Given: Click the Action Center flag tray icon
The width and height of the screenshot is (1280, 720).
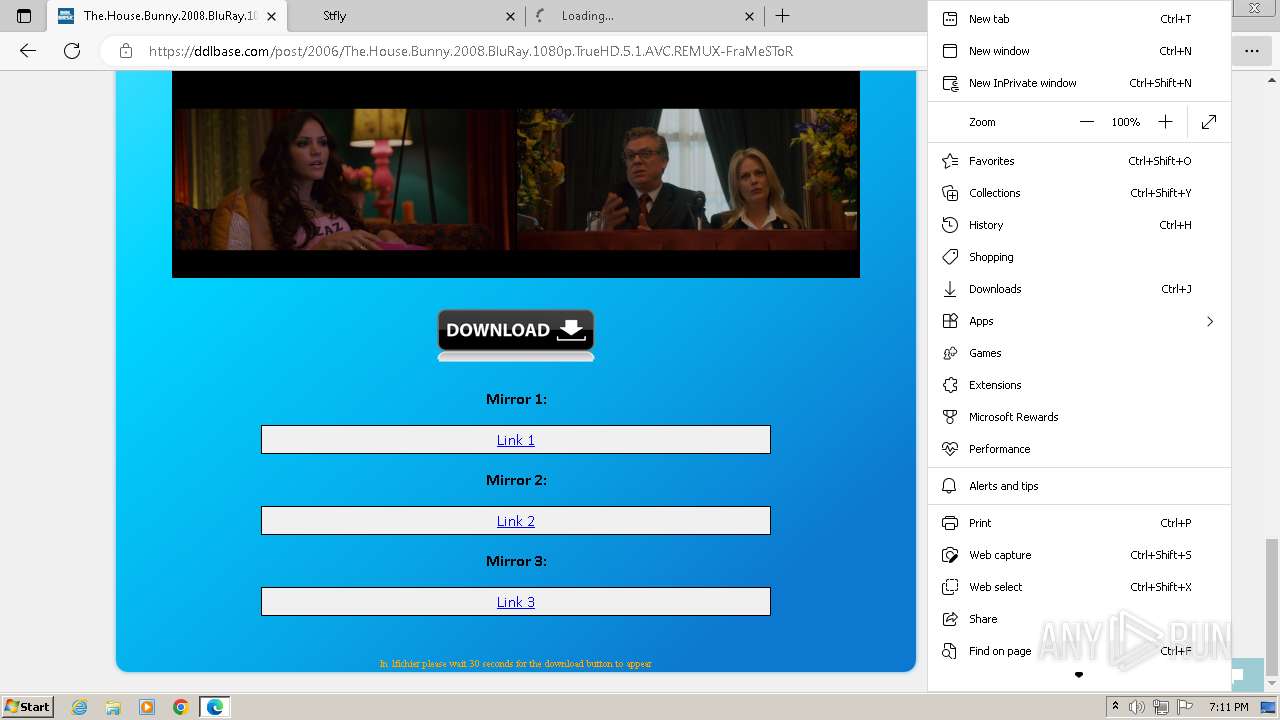Looking at the screenshot, I should point(1185,707).
